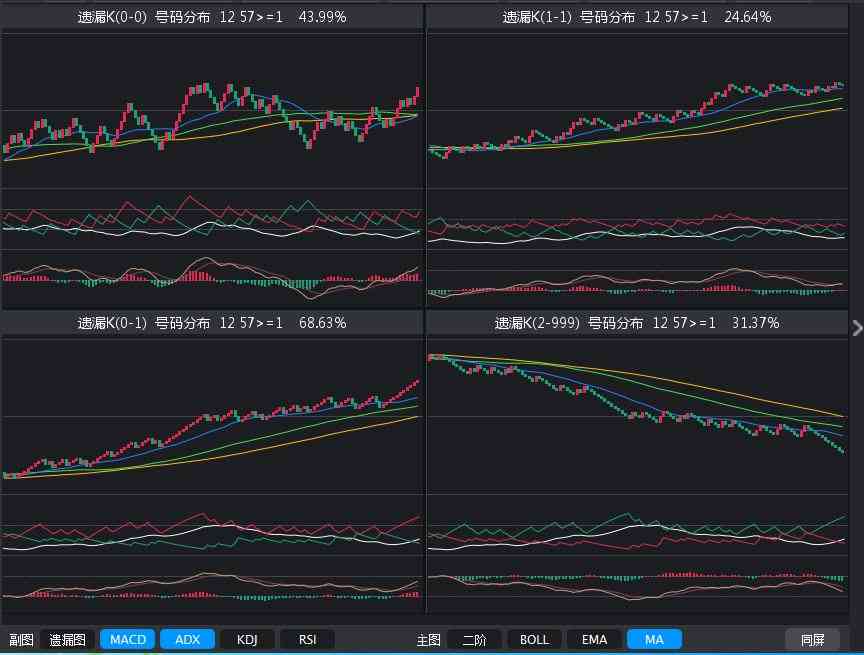
Task: Switch the sub-chart to 遗漏图
Action: pyautogui.click(x=67, y=640)
